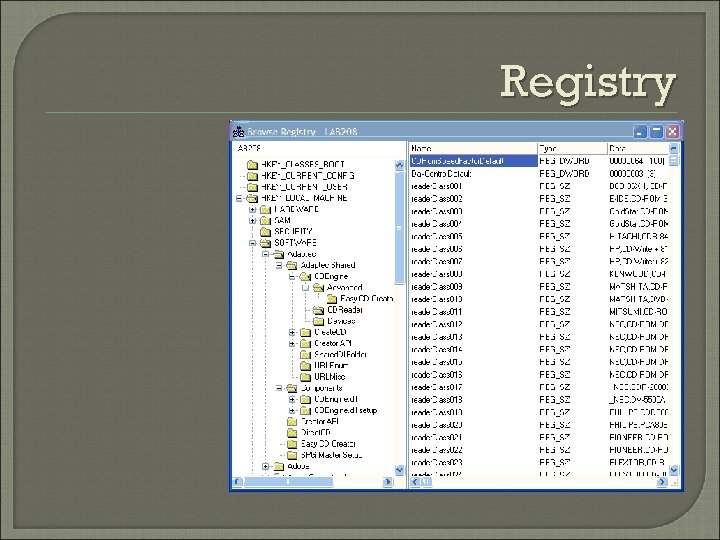Maximize the Browse Registry window

(657, 131)
